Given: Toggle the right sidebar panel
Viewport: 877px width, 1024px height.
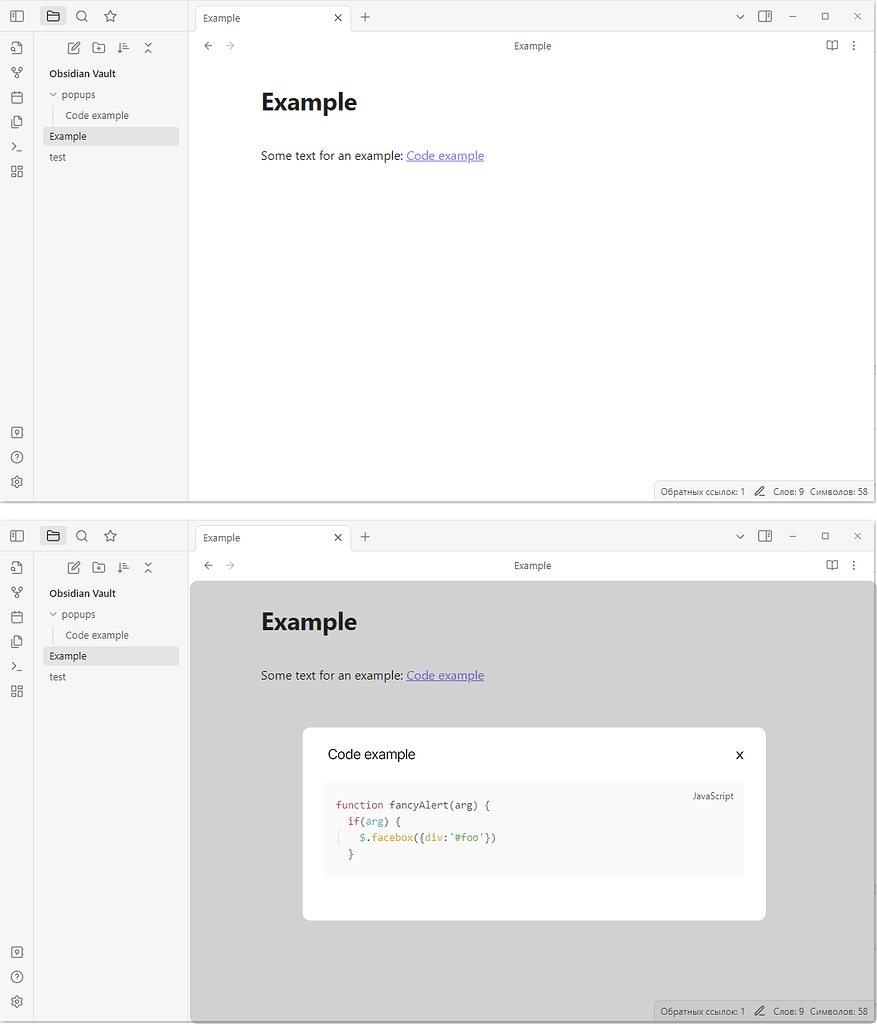Looking at the screenshot, I should click(x=764, y=16).
